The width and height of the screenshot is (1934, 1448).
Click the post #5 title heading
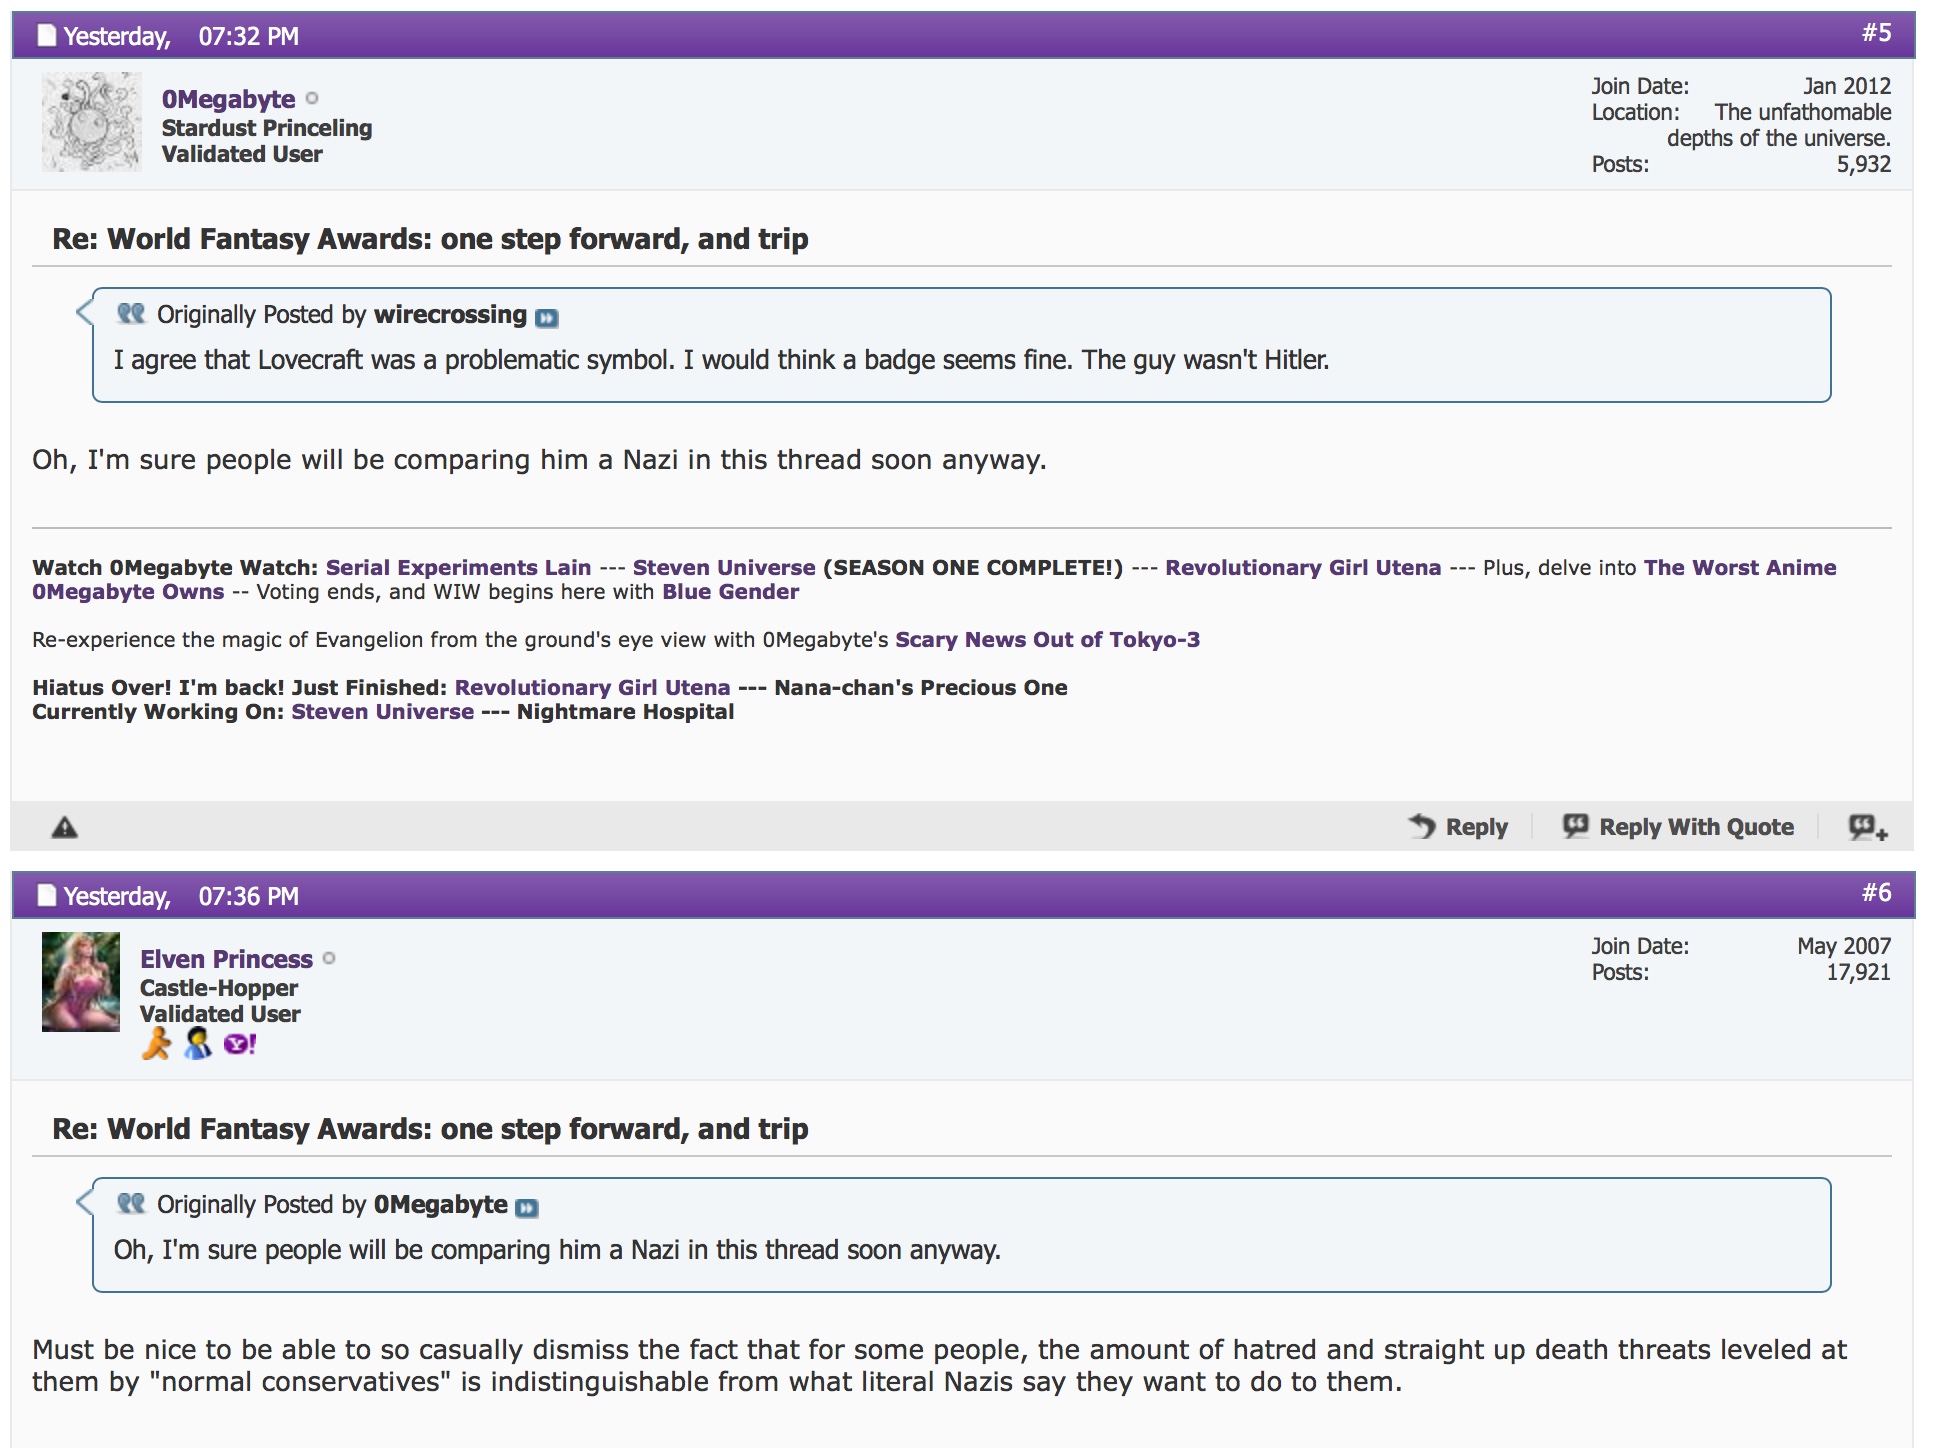[430, 239]
